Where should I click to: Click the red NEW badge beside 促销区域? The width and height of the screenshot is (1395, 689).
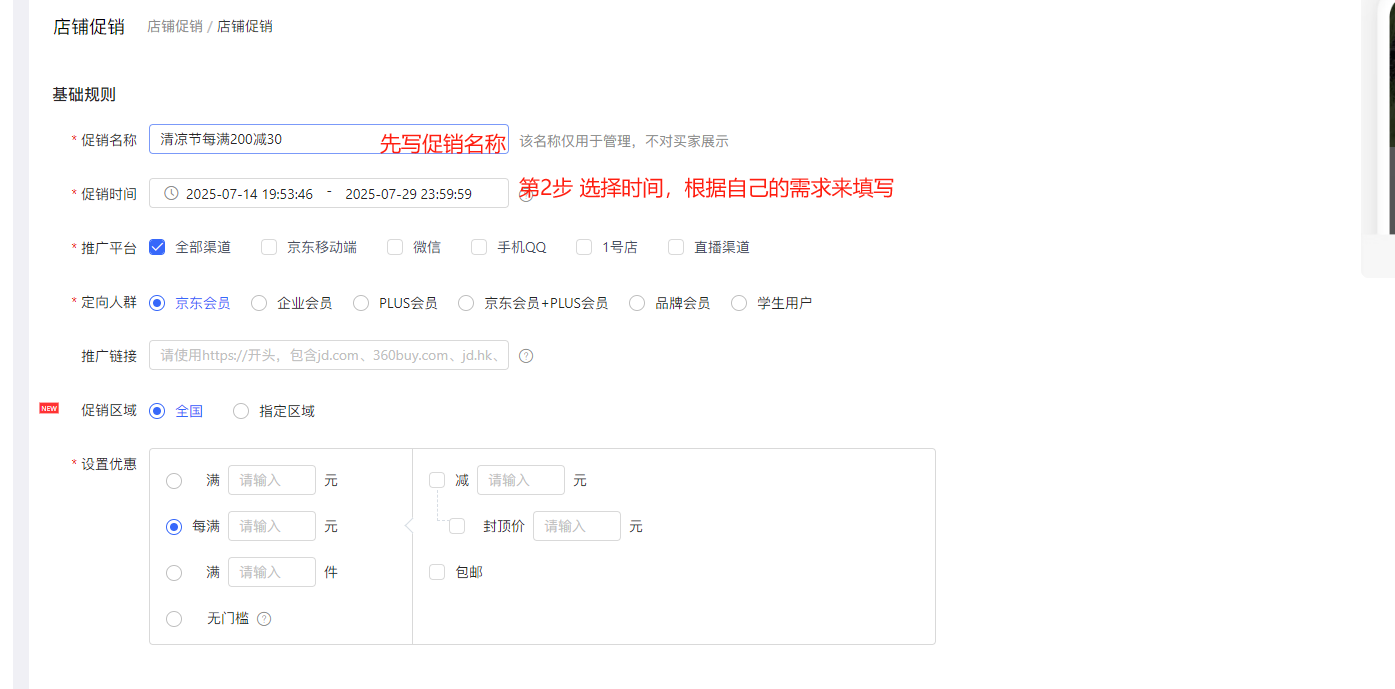[49, 408]
